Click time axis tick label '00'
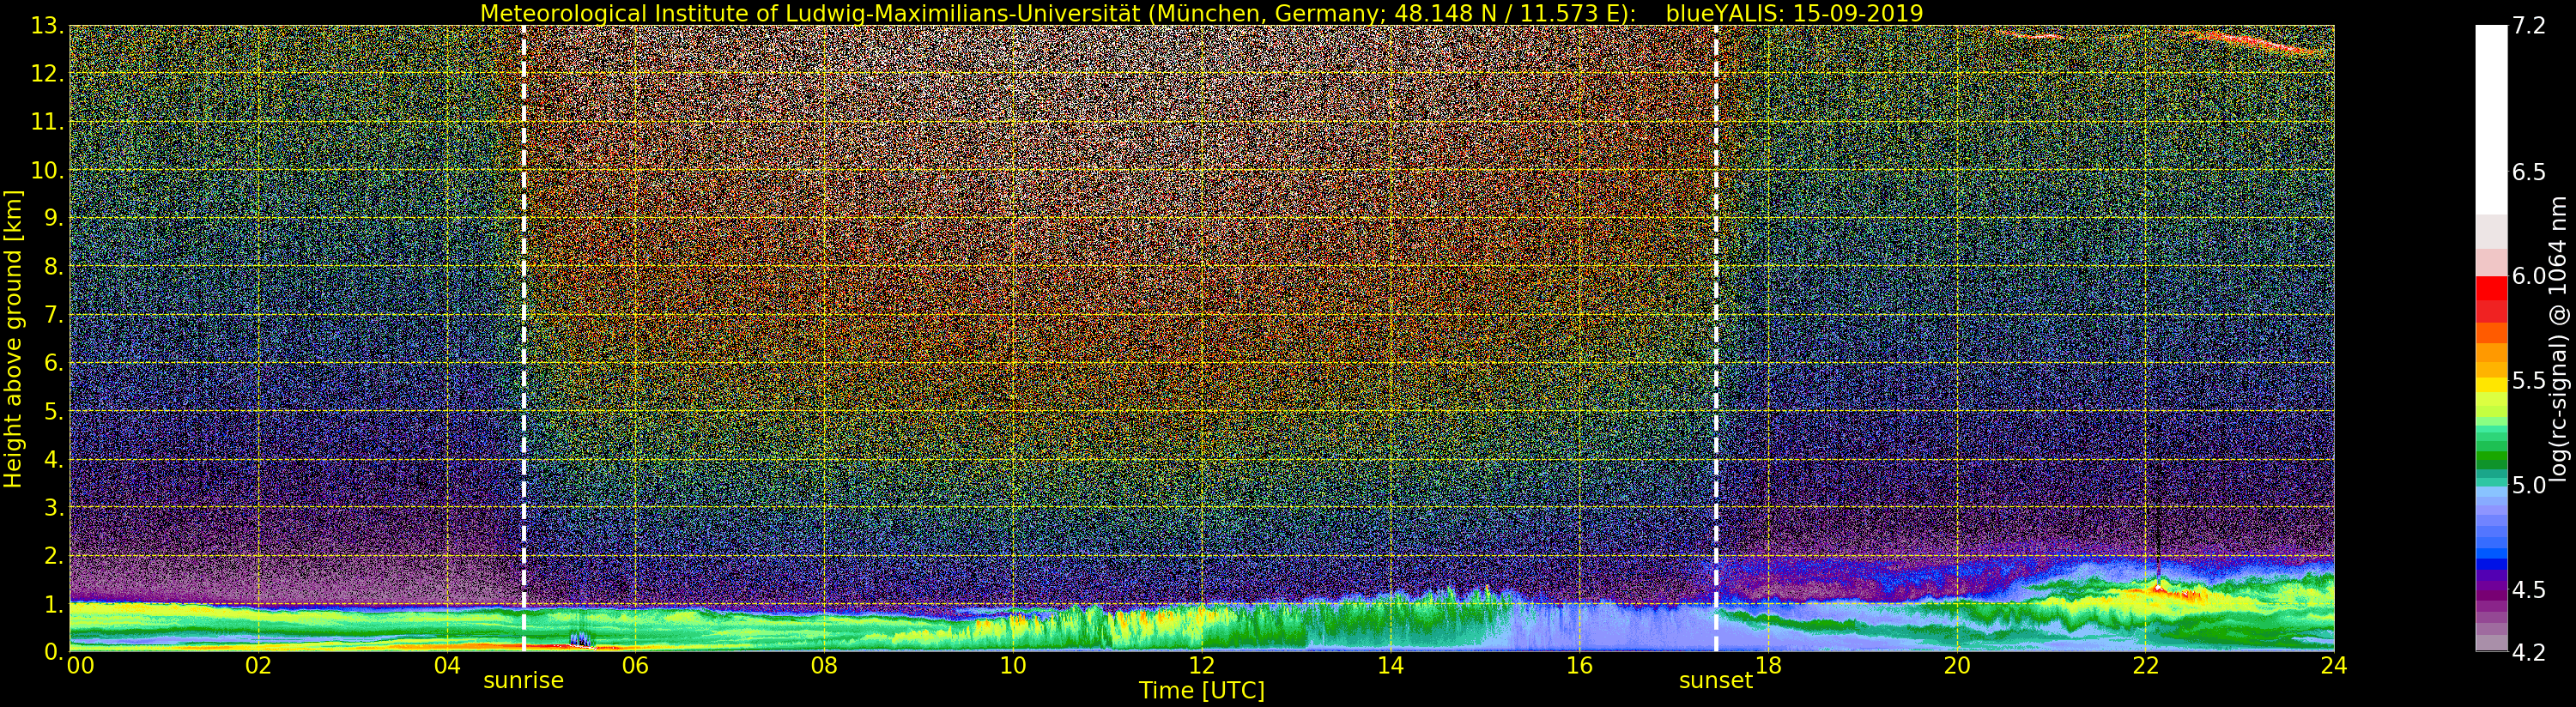Viewport: 2576px width, 707px height. (80, 665)
